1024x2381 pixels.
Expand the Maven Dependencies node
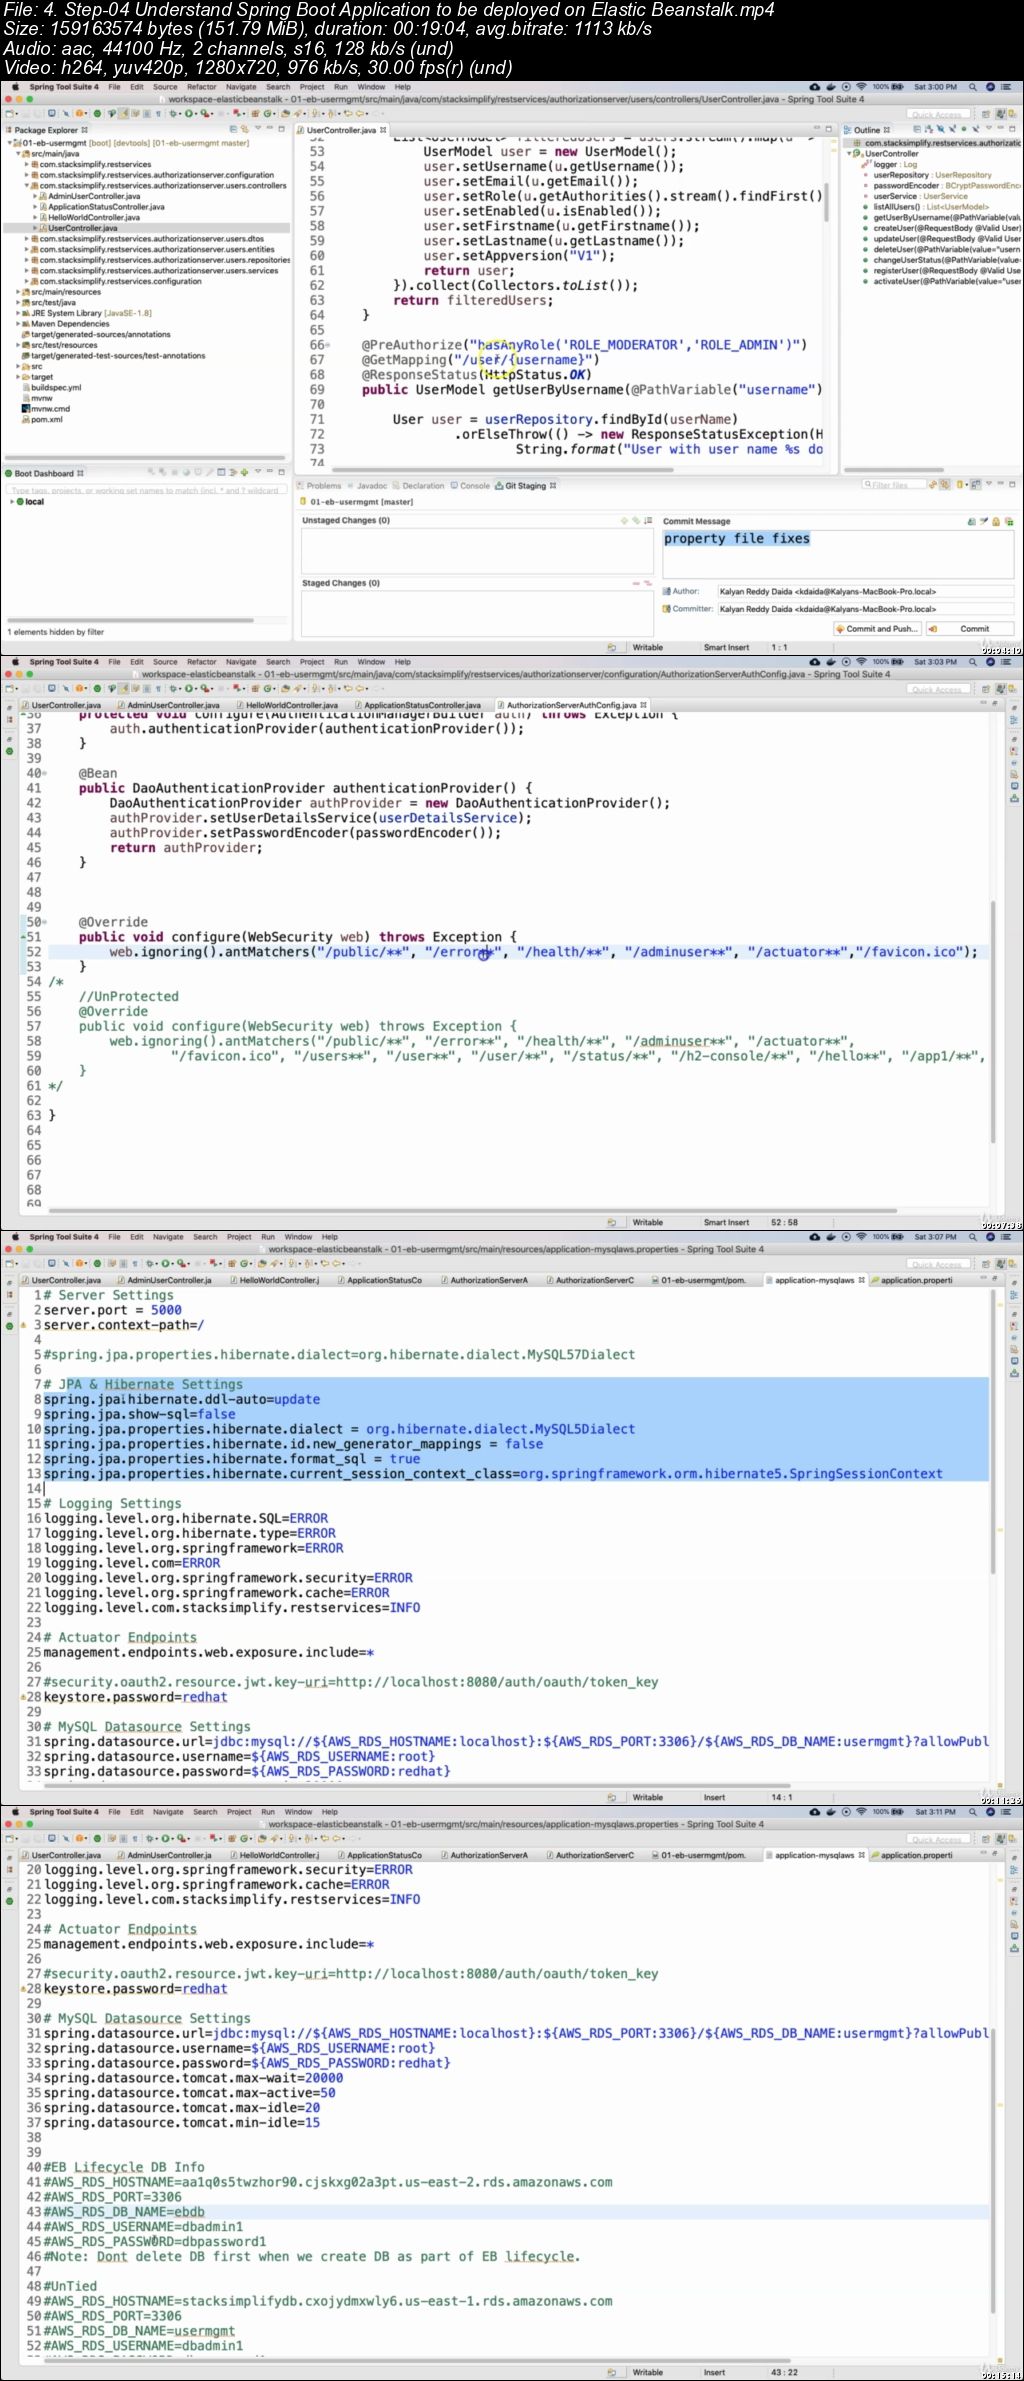pyautogui.click(x=19, y=324)
